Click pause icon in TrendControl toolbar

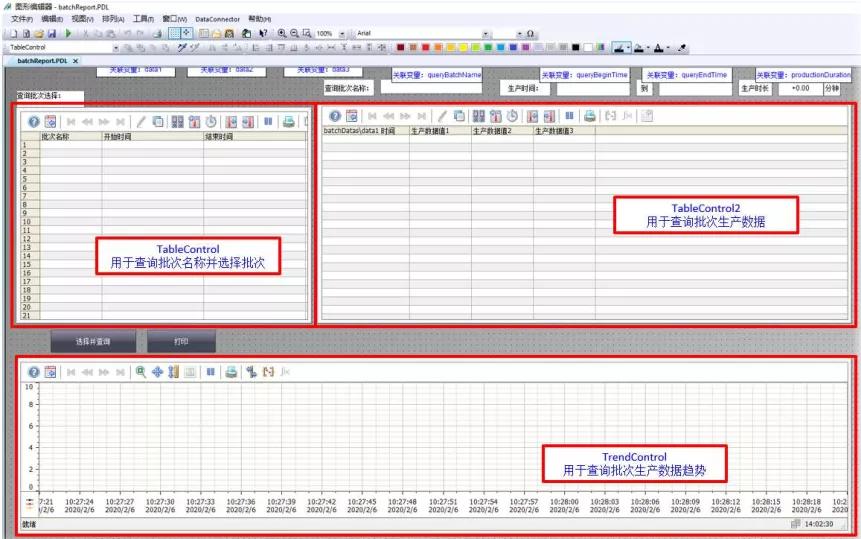(x=210, y=372)
